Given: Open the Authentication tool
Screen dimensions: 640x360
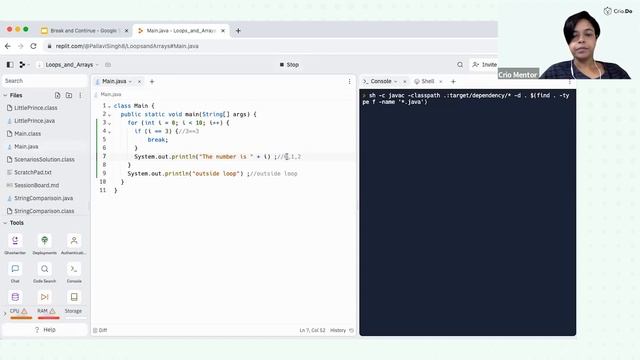Looking at the screenshot, I should tap(74, 244).
